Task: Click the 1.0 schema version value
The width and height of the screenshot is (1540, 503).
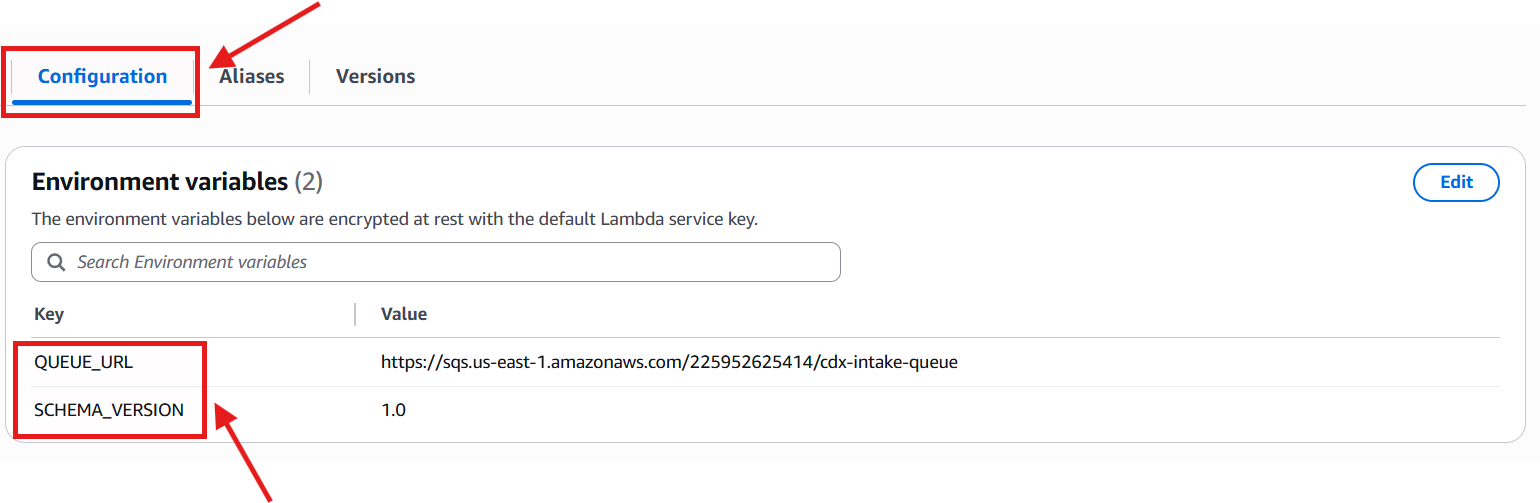Action: (394, 410)
